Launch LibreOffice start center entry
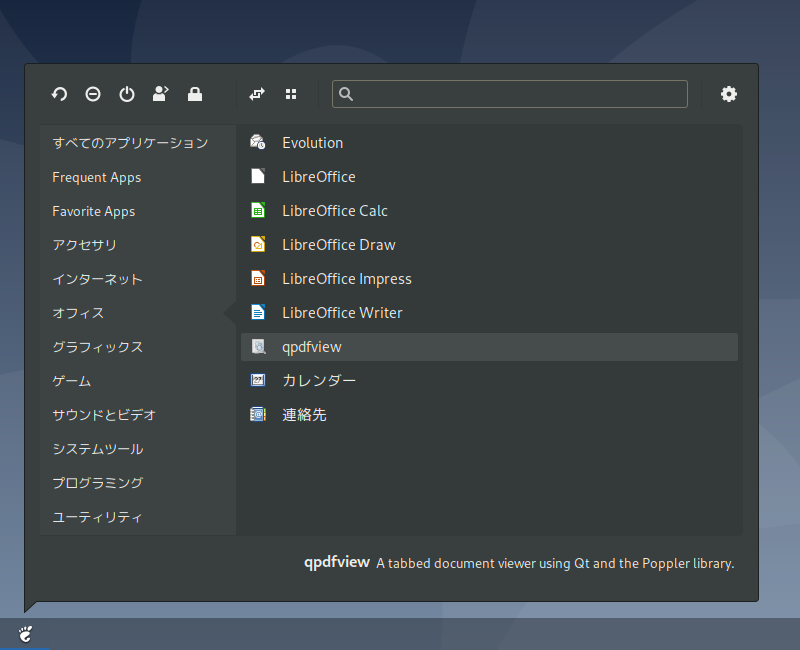800x650 pixels. 489,177
